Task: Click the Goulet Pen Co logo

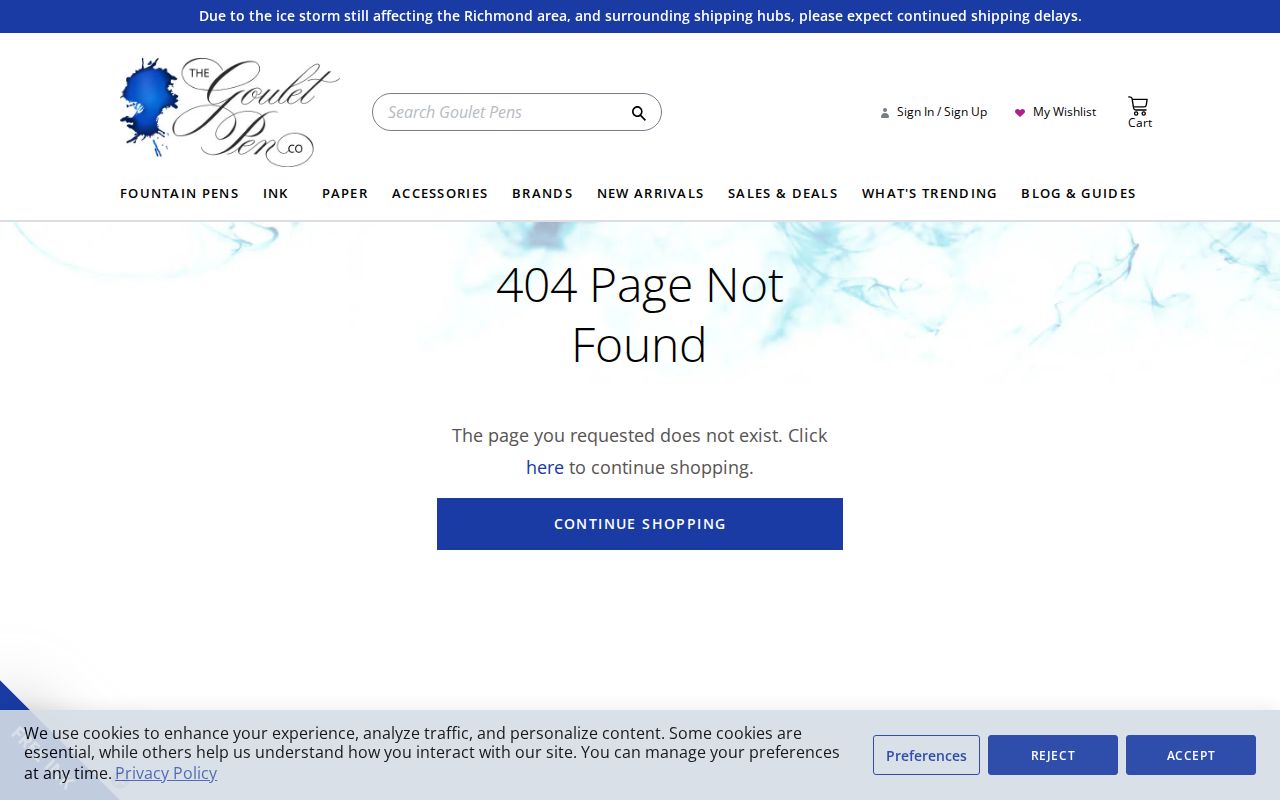Action: click(230, 112)
